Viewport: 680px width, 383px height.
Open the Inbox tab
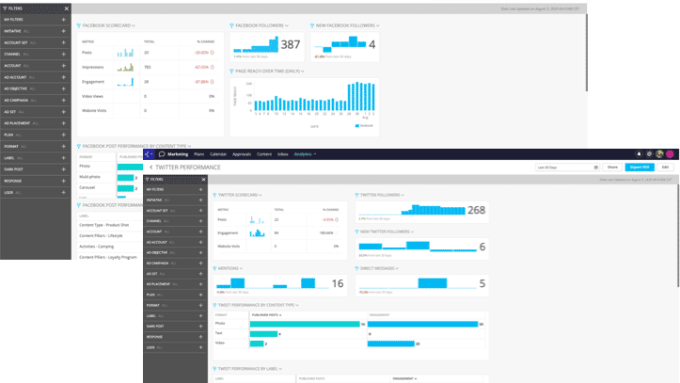pos(283,154)
